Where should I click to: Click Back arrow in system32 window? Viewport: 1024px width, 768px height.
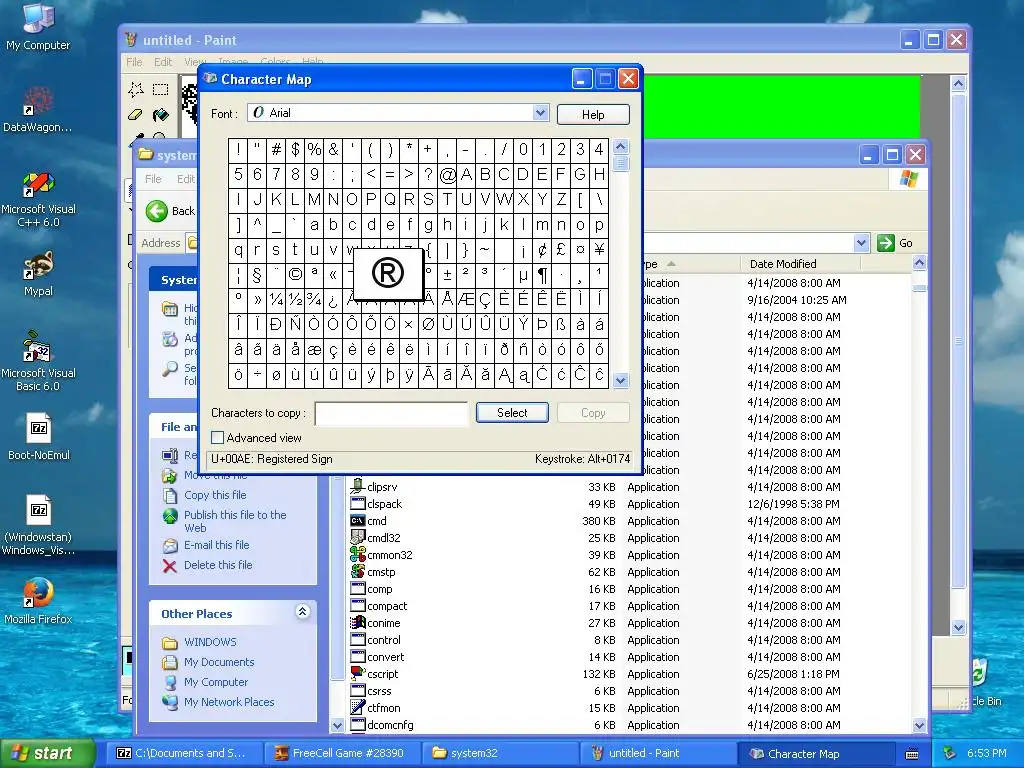tap(157, 211)
